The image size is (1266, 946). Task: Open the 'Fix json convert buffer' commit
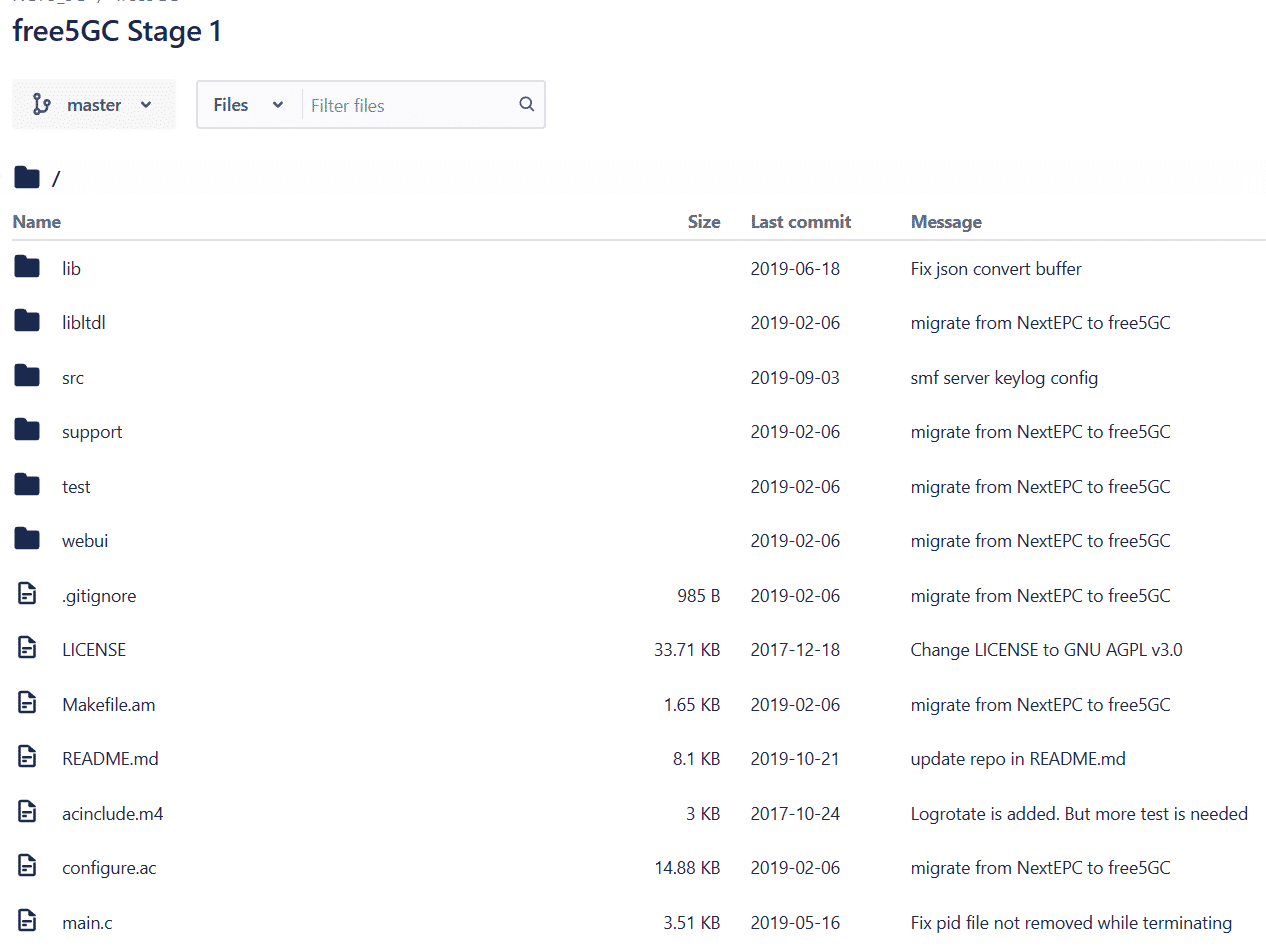tap(996, 269)
